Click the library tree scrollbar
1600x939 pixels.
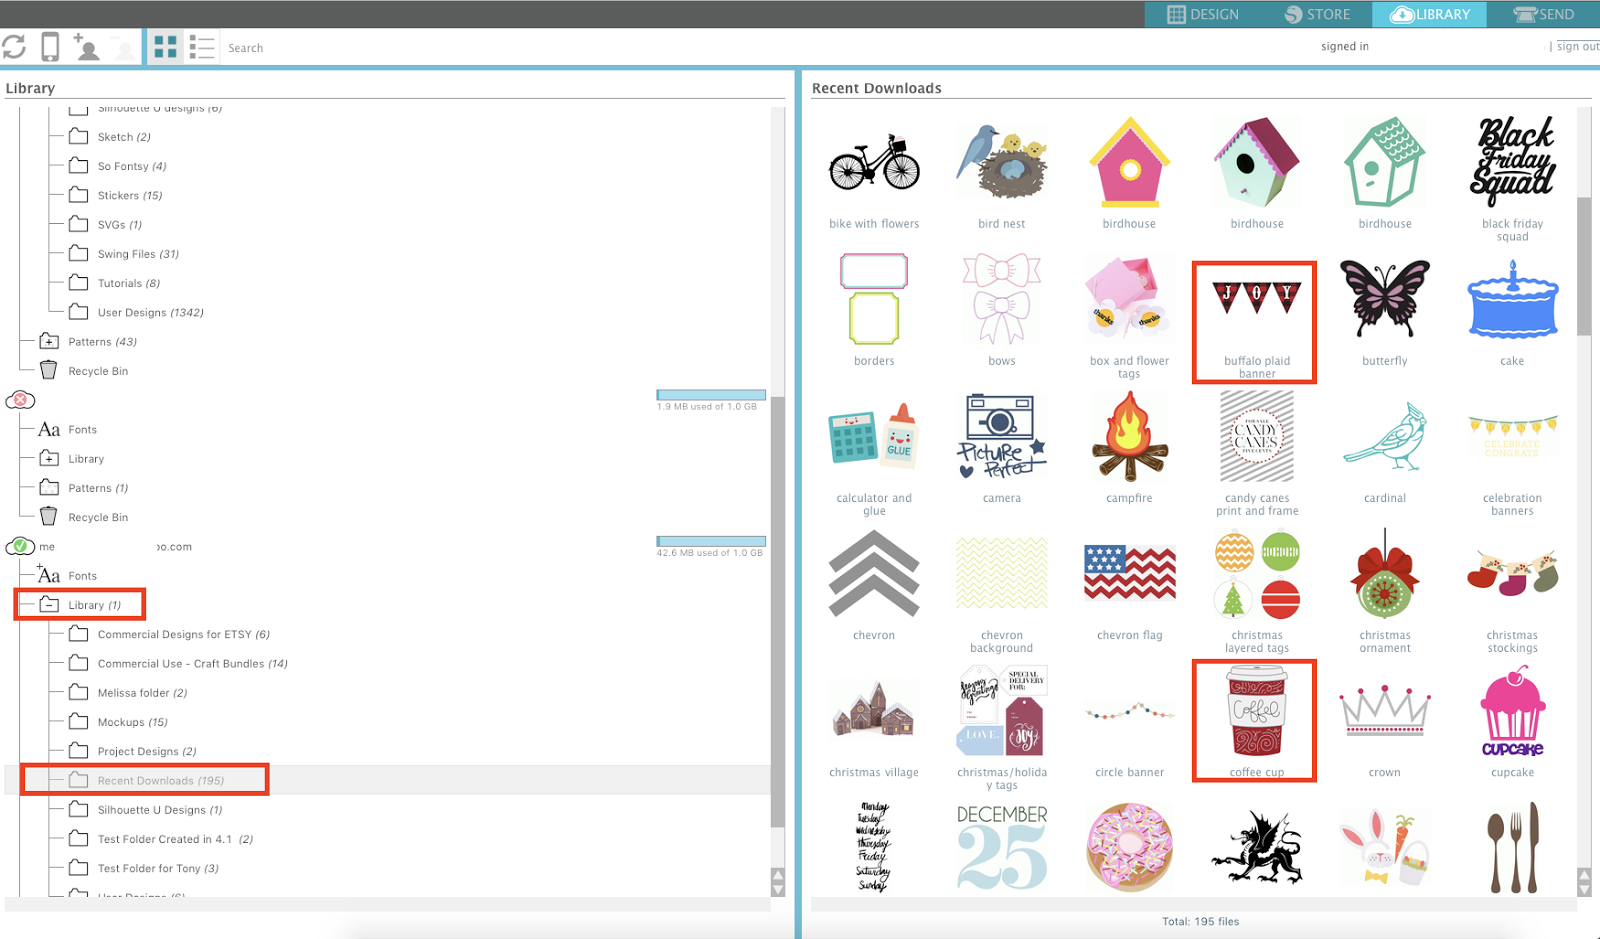pos(778,612)
